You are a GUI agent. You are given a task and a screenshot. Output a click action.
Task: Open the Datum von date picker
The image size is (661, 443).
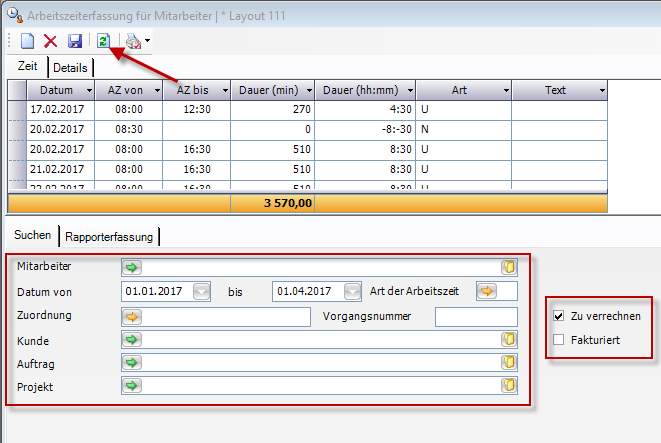201,292
